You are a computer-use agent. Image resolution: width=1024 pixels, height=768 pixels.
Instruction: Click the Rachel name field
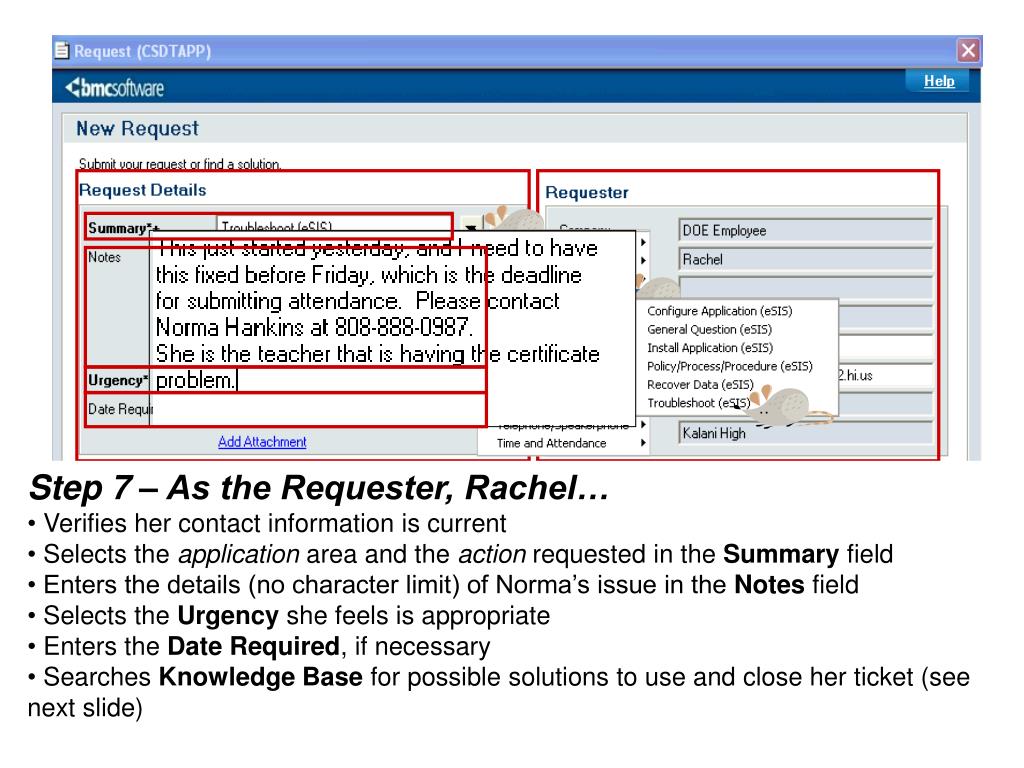click(806, 259)
